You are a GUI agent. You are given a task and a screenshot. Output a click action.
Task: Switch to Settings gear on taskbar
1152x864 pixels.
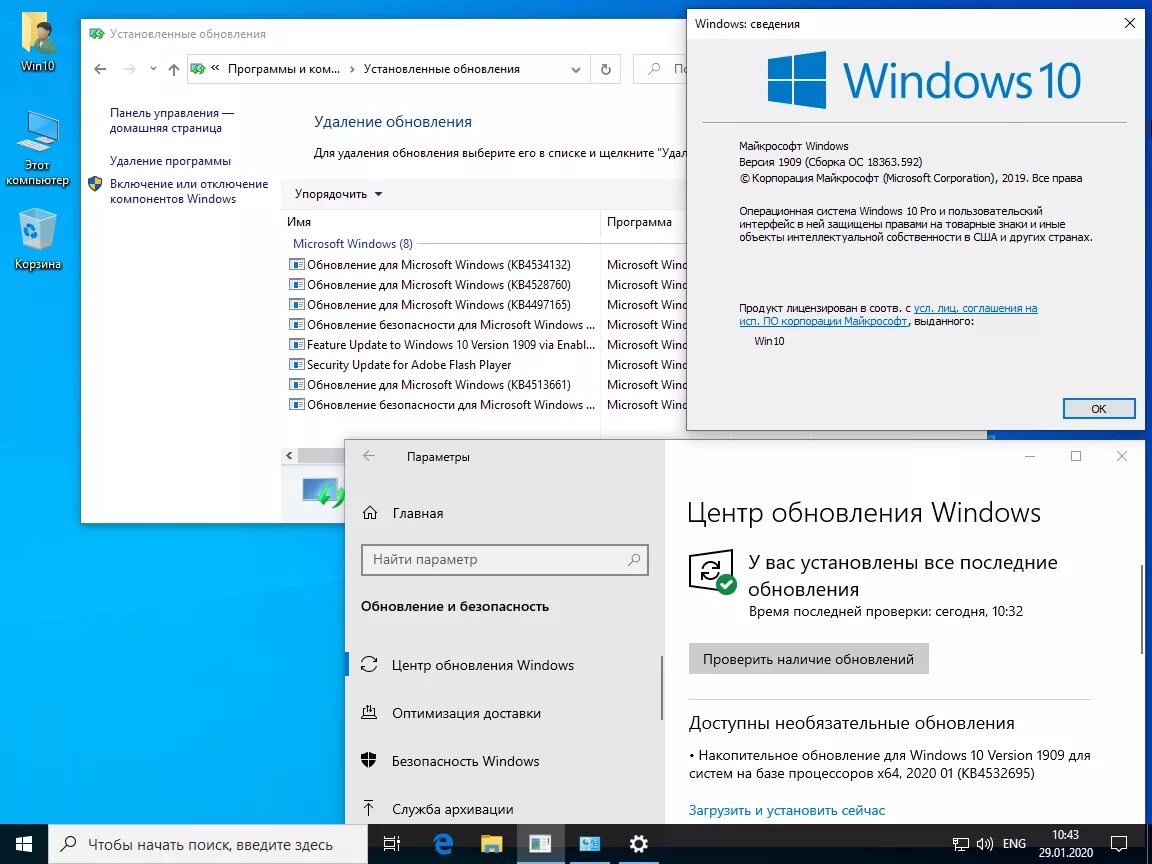tap(638, 844)
